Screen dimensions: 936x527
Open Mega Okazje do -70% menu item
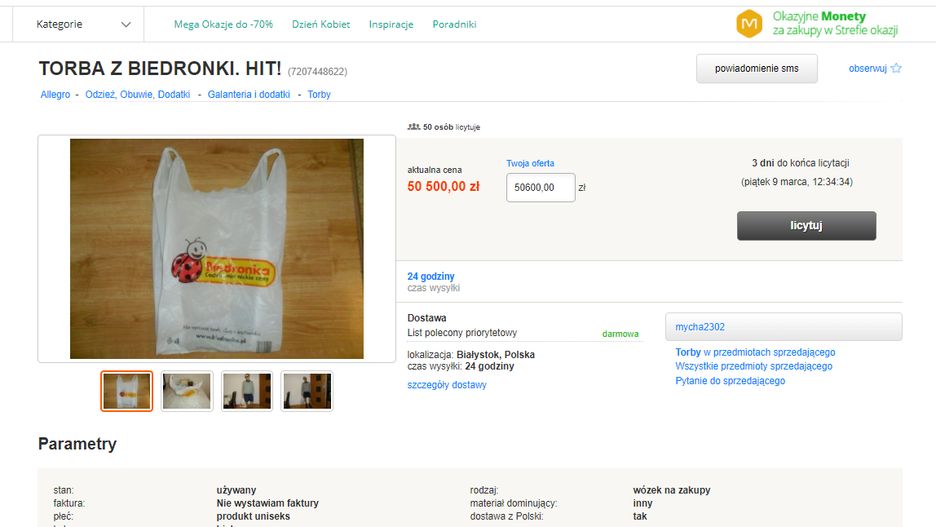[223, 24]
